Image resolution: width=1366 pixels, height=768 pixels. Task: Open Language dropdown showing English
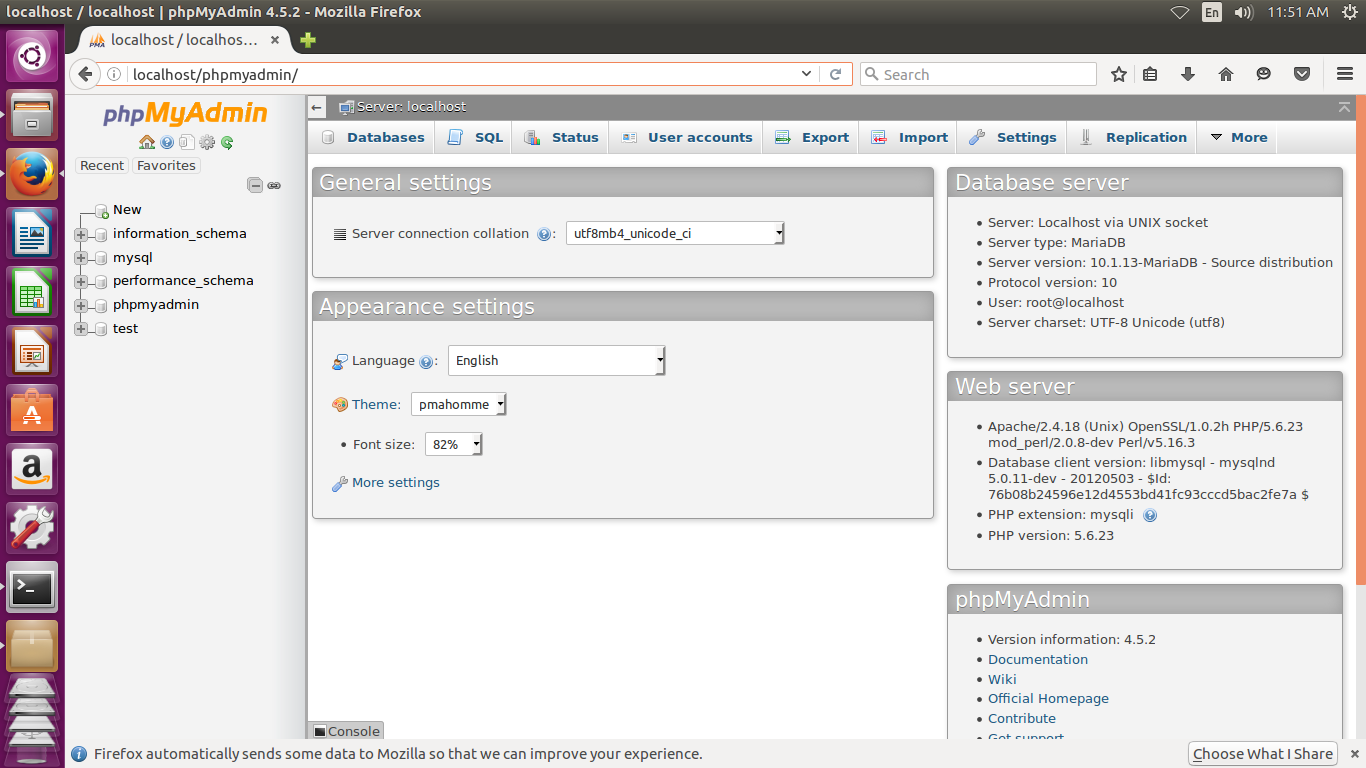(556, 361)
